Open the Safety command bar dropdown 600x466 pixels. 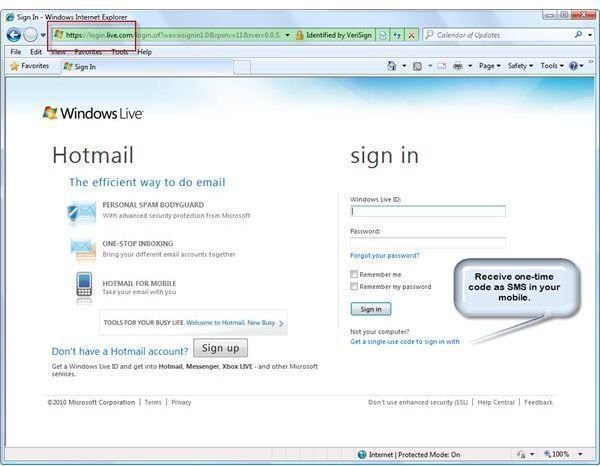click(x=520, y=66)
